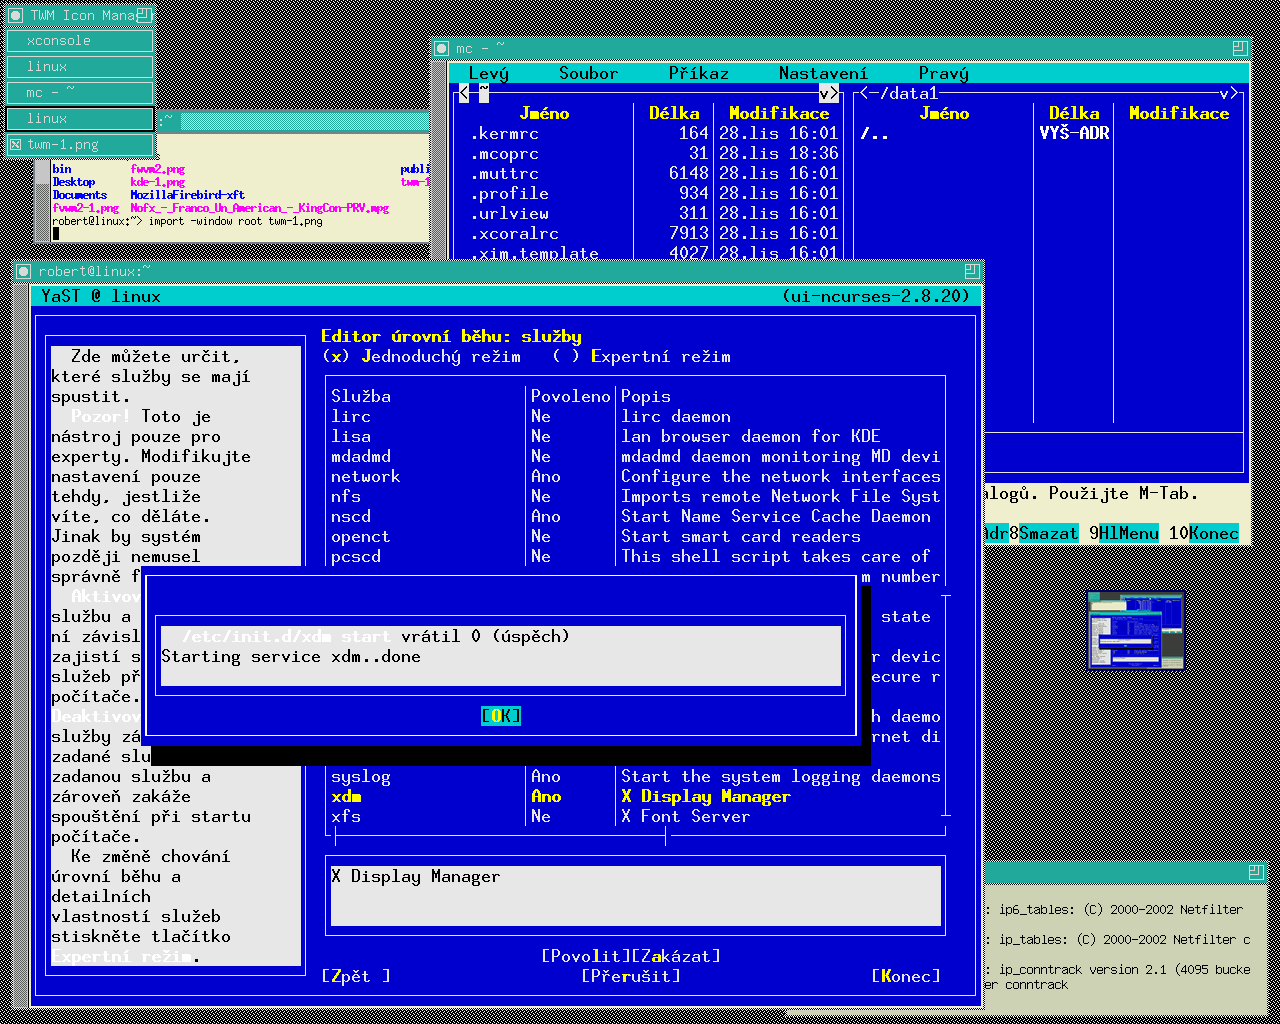Click Délka column header in mc right panel

(1074, 113)
